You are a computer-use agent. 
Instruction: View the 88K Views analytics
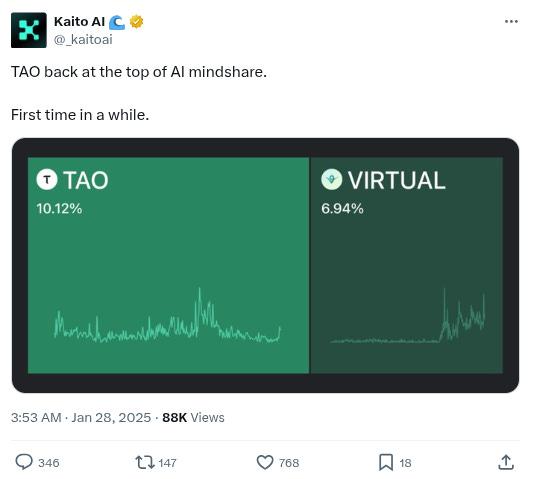pos(193,417)
